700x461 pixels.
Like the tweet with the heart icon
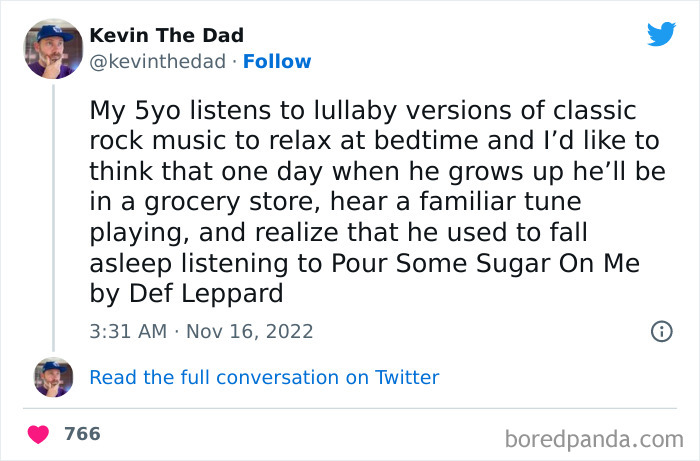coord(40,434)
